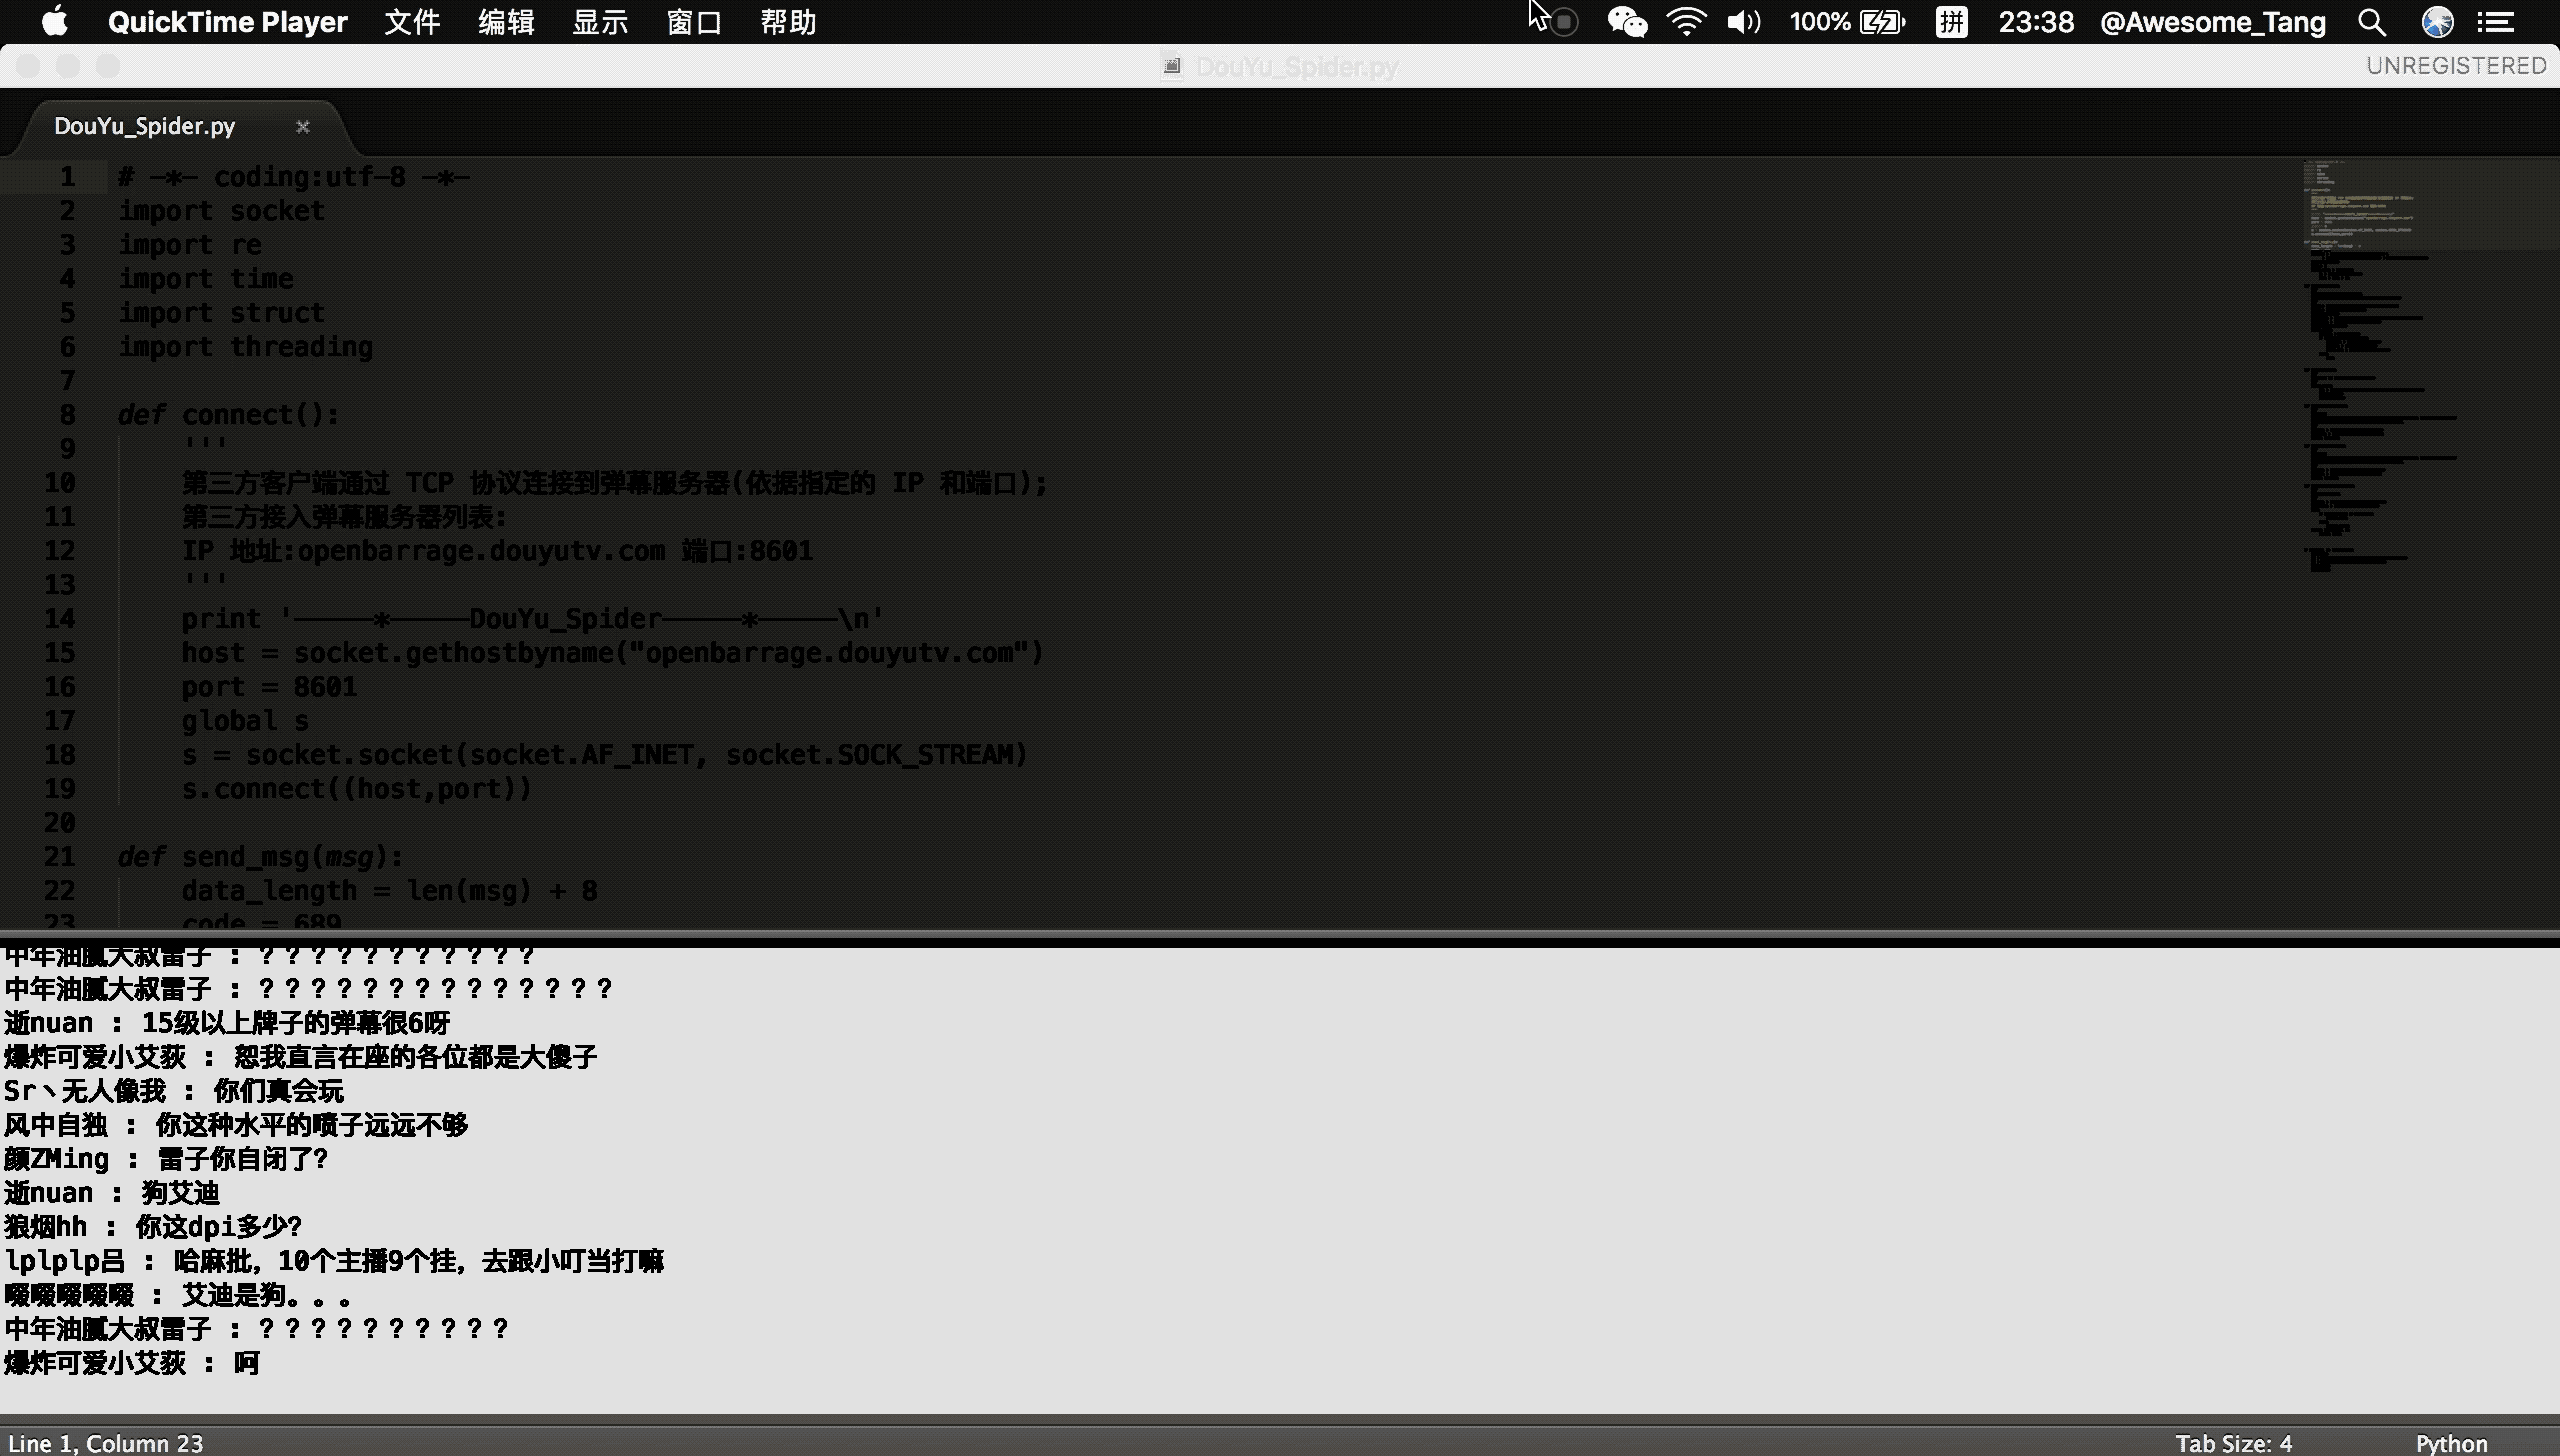This screenshot has height=1456, width=2560.
Task: Click the 'global s' line
Action: point(245,721)
